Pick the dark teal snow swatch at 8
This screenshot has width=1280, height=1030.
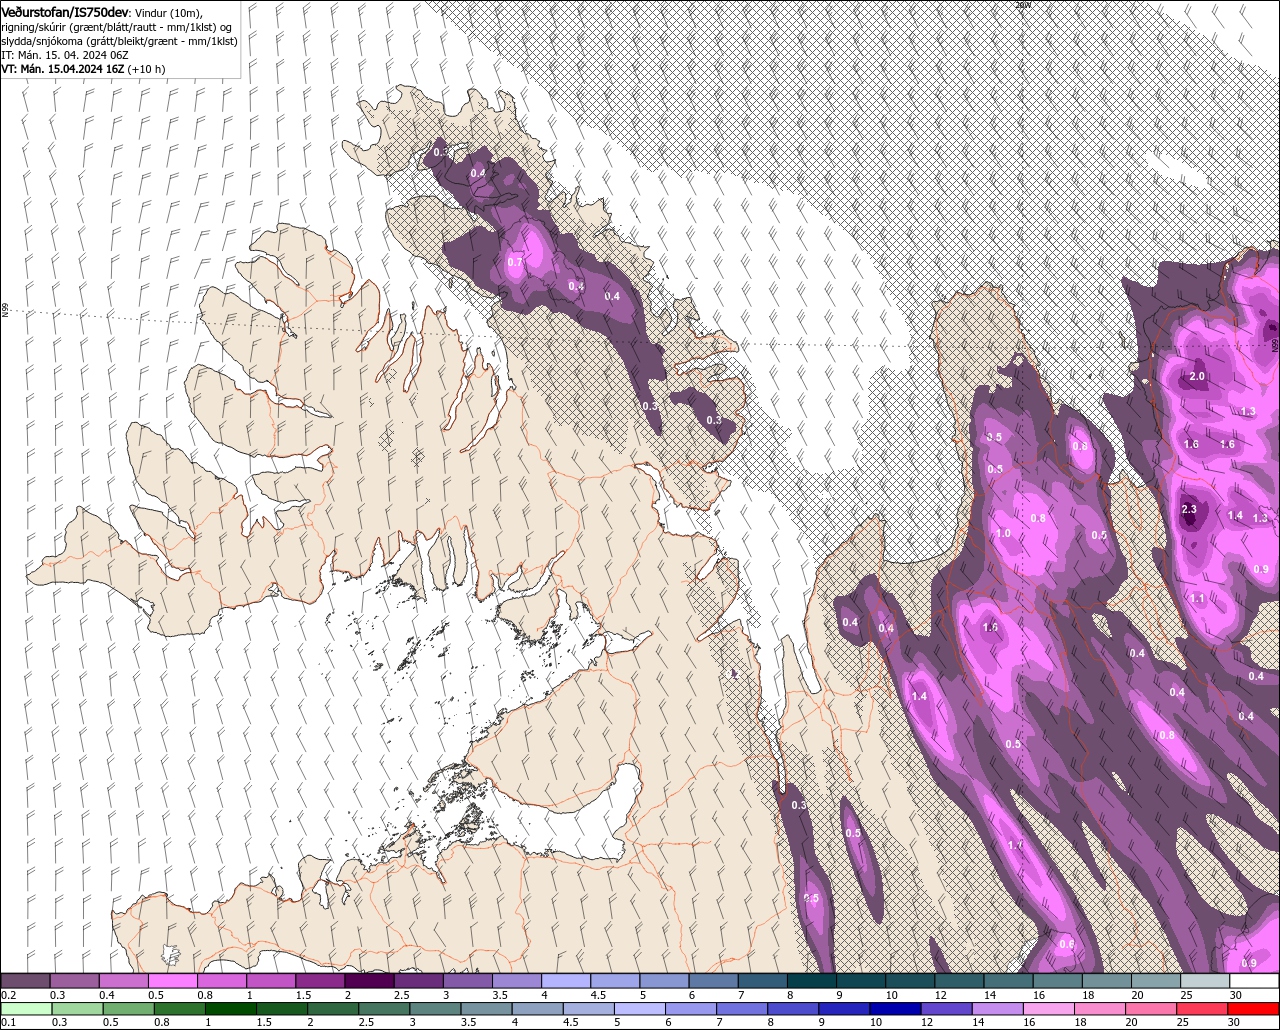812,980
